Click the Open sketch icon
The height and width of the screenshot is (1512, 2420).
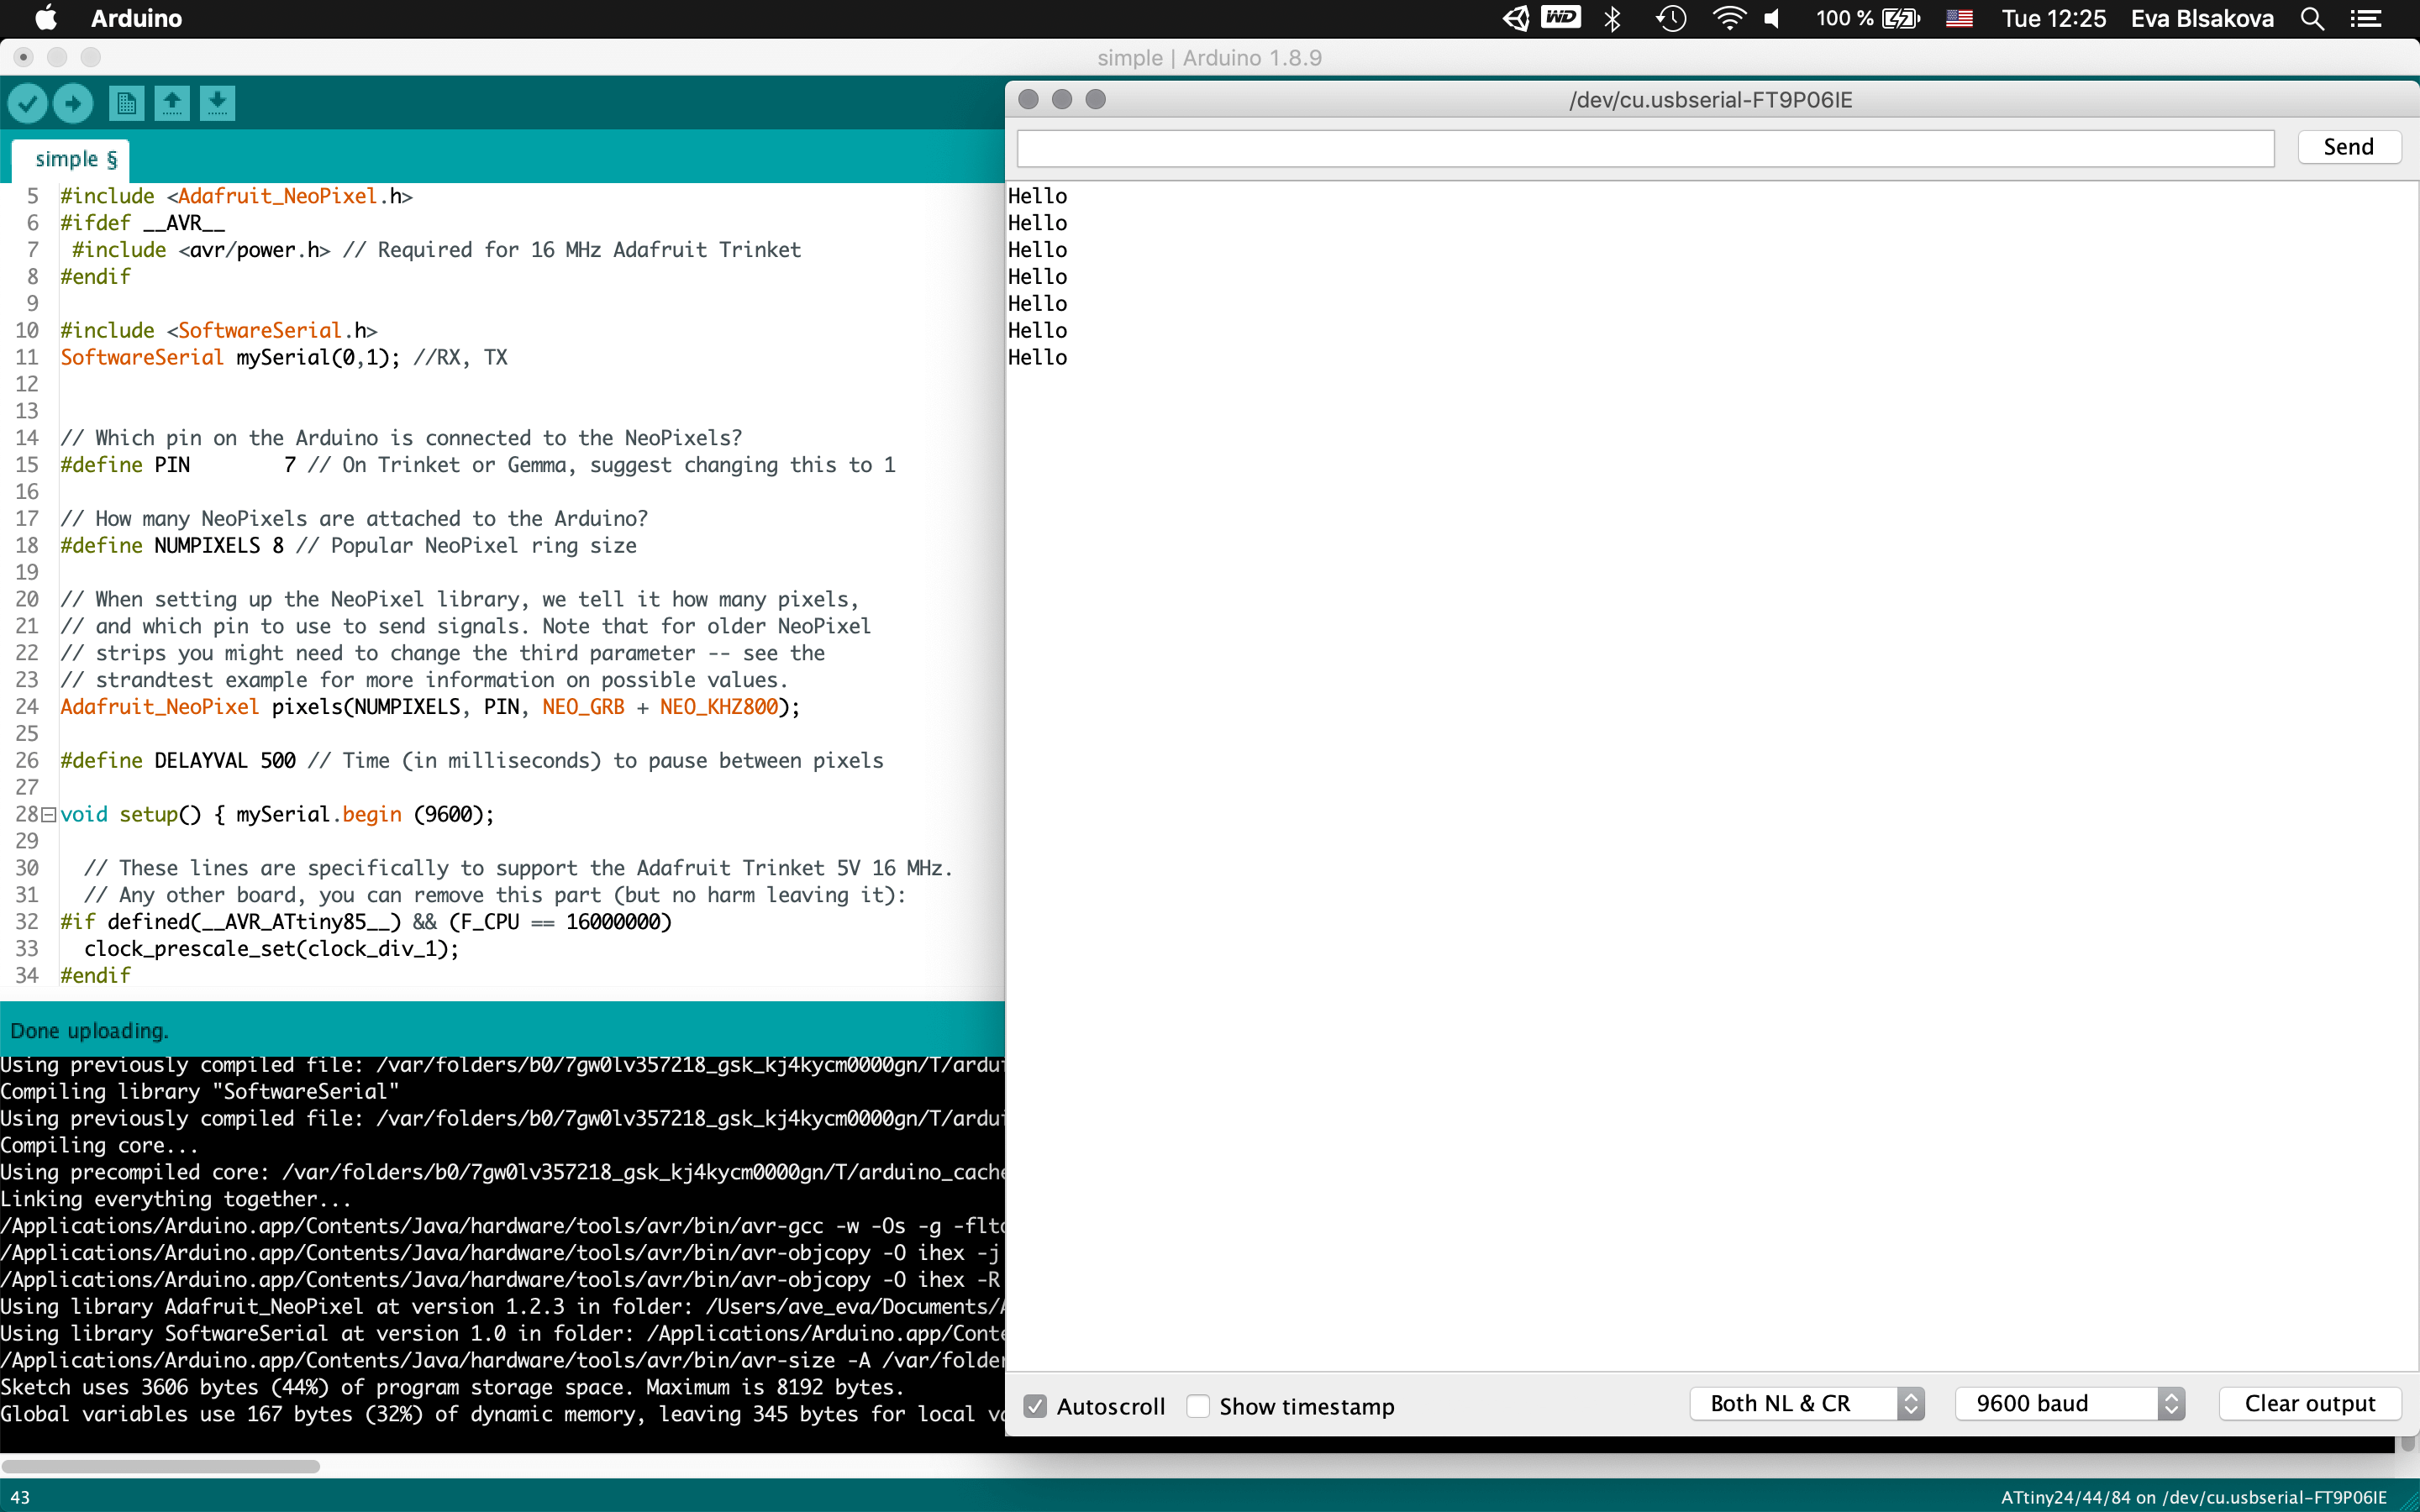tap(172, 103)
